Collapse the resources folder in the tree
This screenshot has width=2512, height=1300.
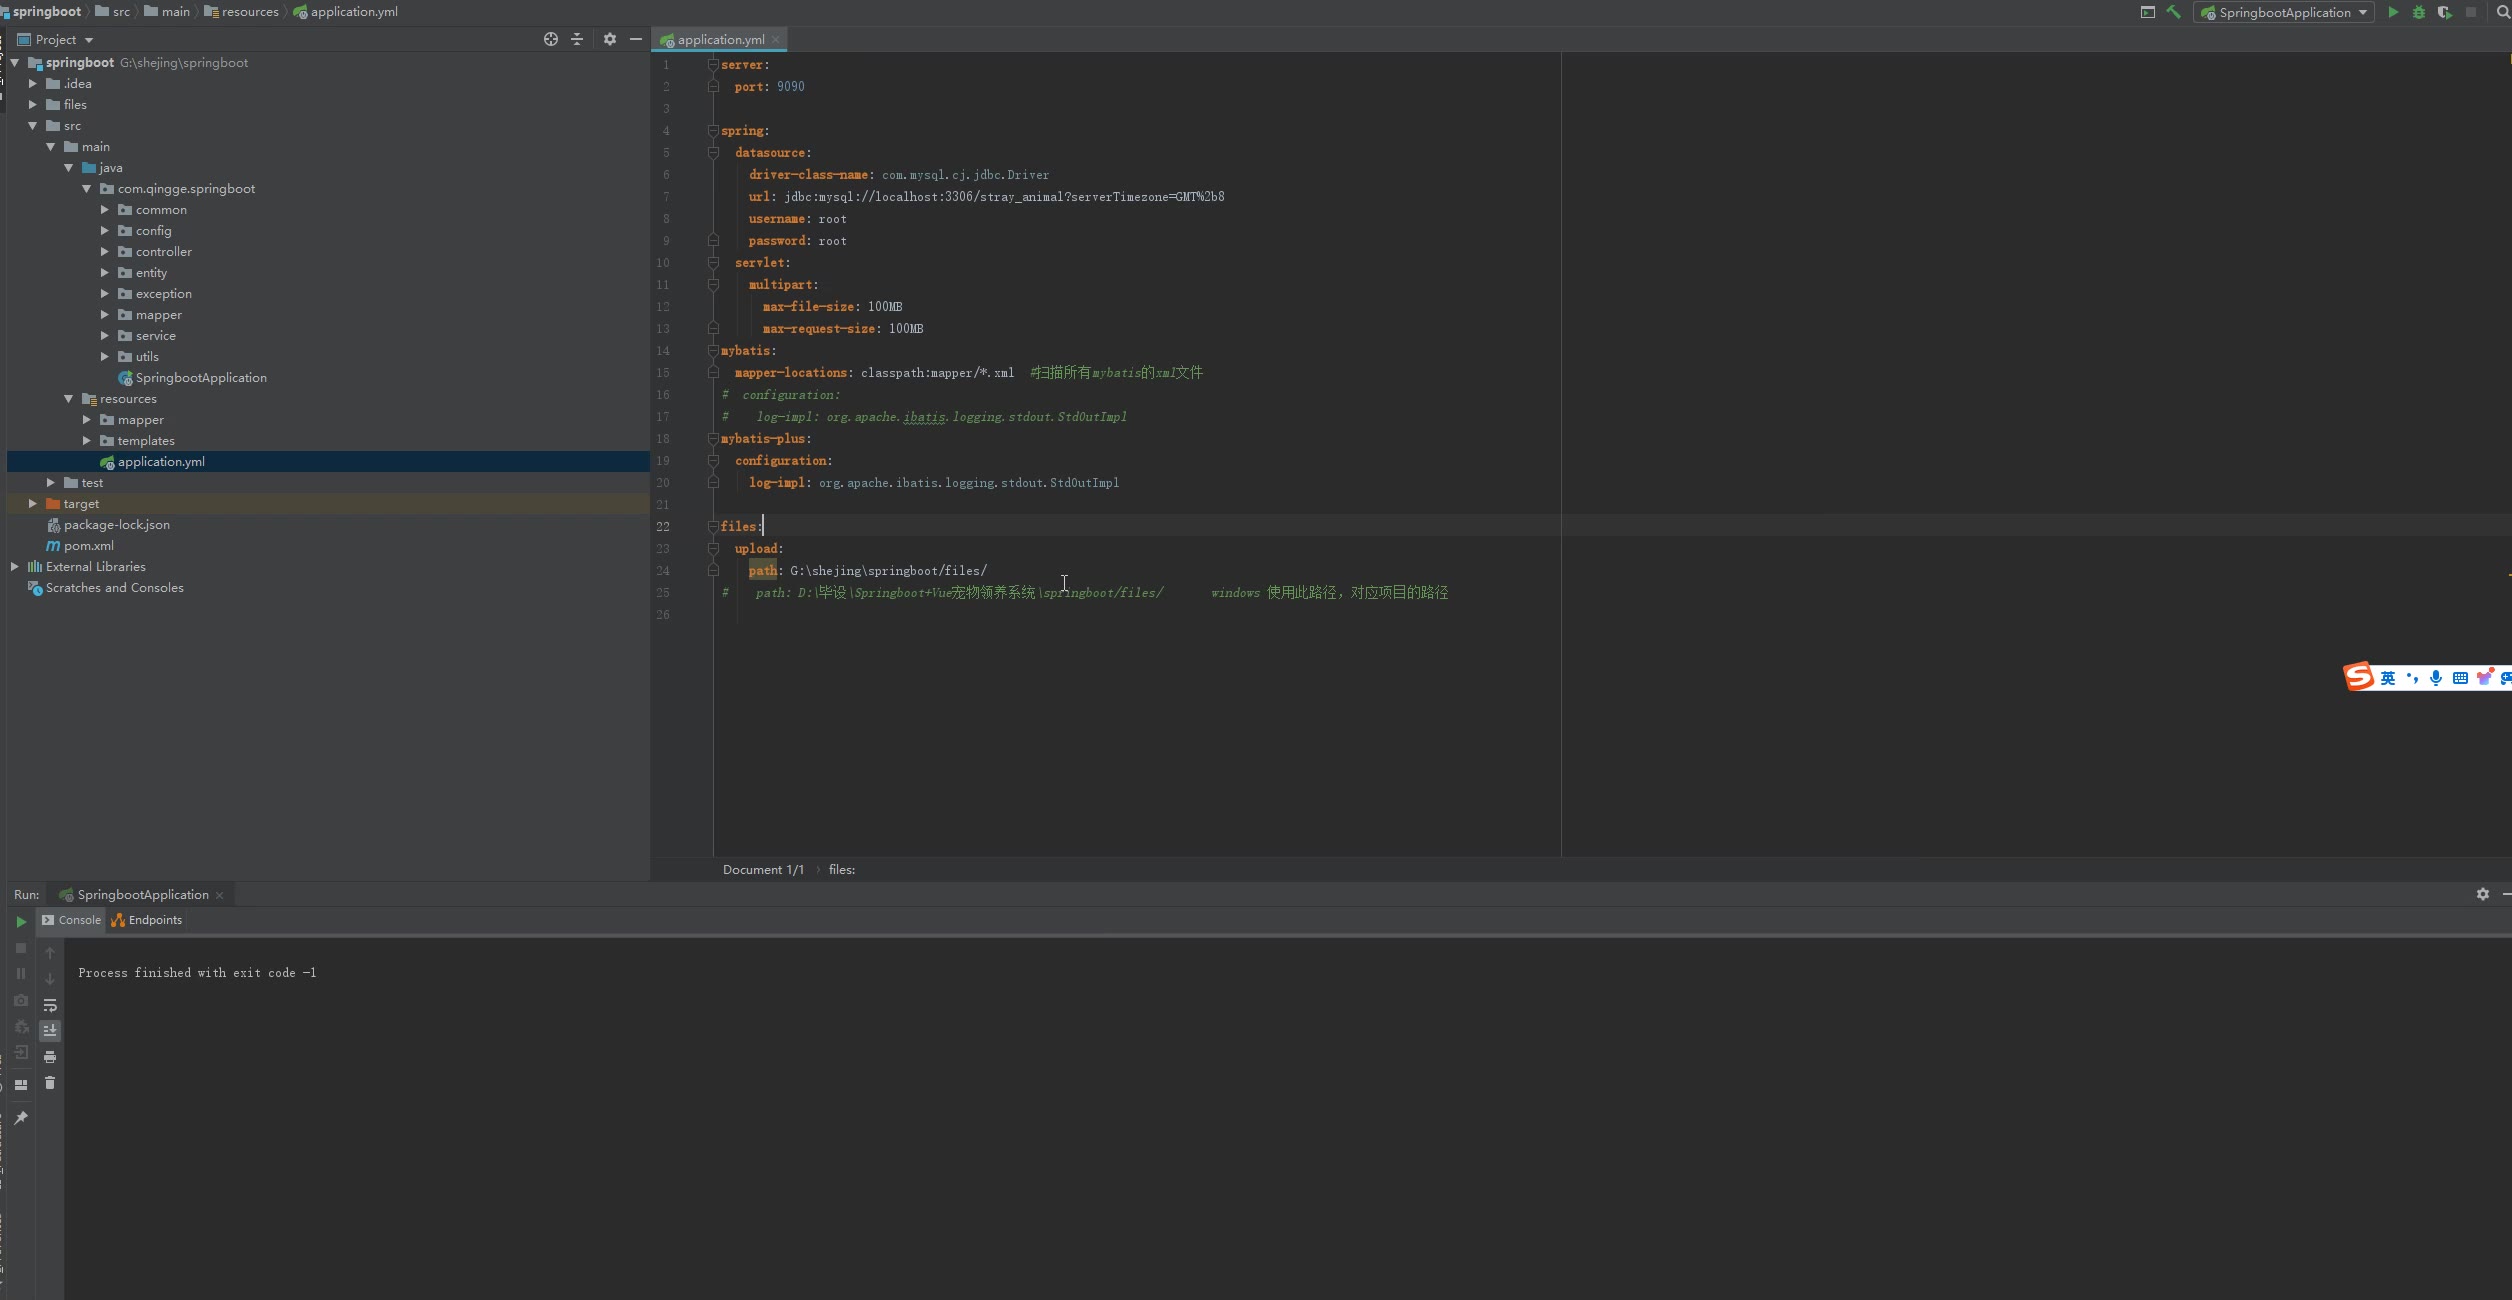tap(69, 399)
